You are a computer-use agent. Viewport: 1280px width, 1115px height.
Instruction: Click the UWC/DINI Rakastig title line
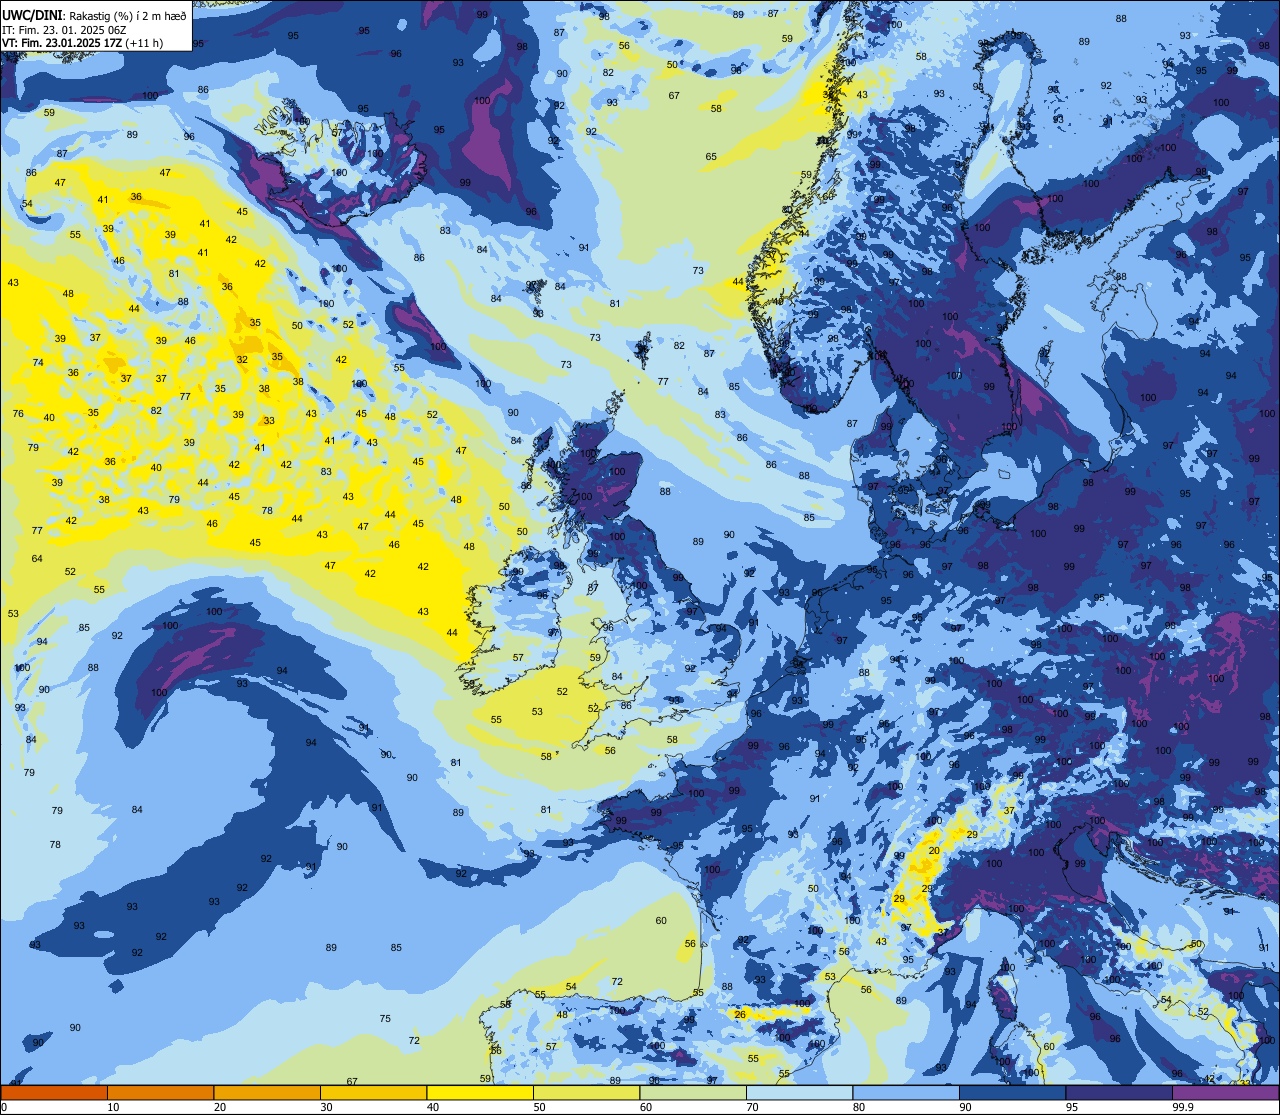coord(94,16)
